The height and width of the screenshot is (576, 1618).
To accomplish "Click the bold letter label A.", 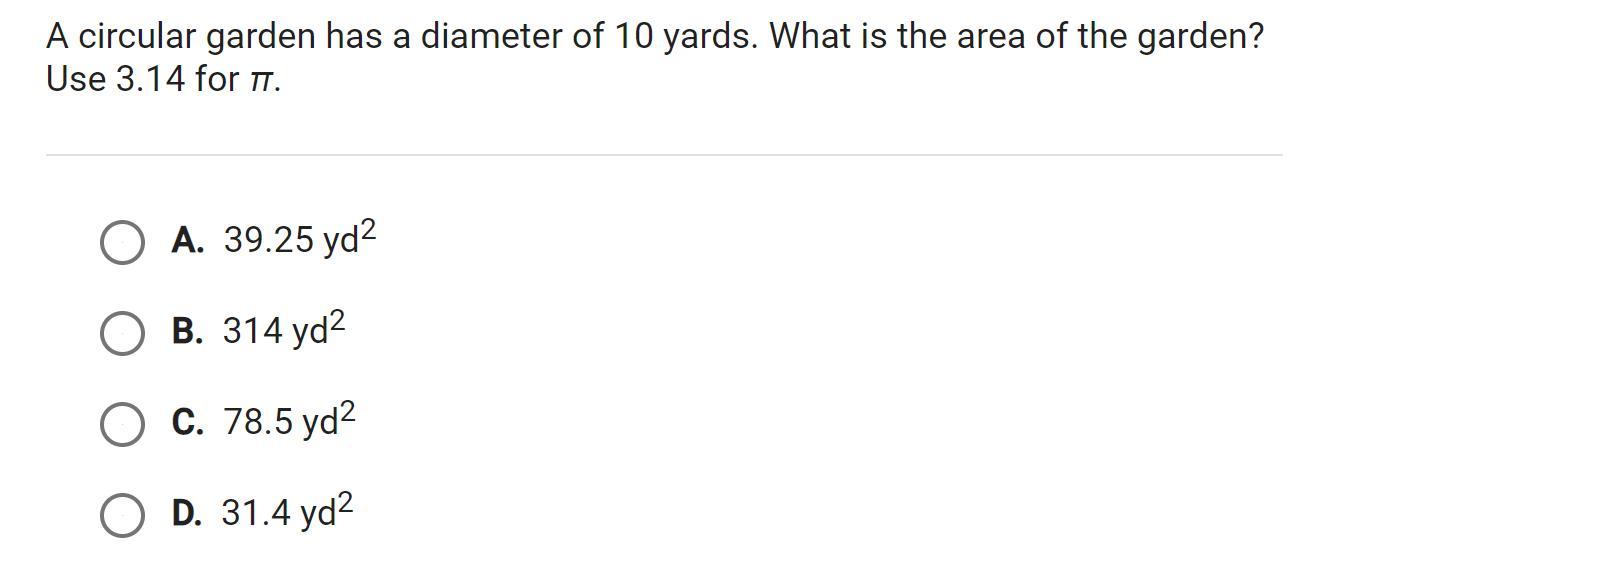I will 187,240.
